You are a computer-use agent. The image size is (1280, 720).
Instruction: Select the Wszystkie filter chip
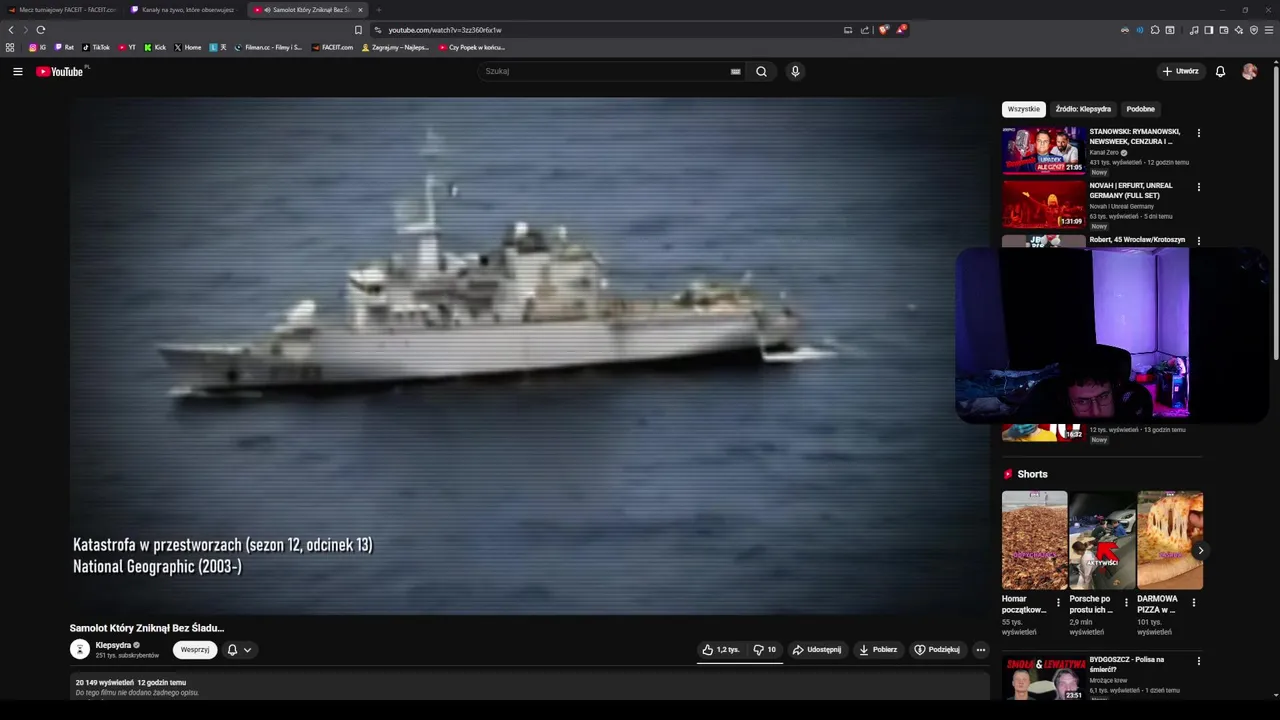[x=1023, y=109]
